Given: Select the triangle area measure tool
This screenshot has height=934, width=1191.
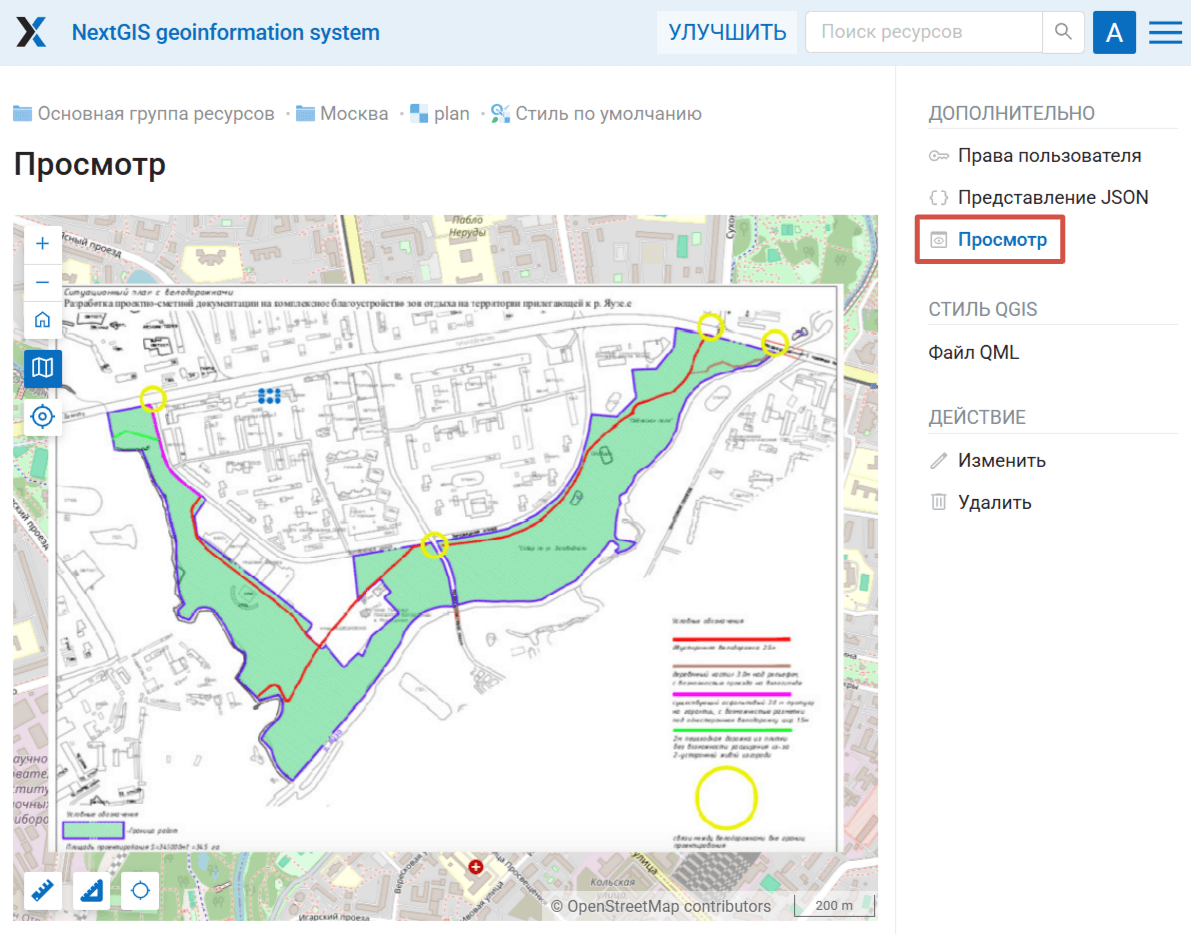Looking at the screenshot, I should pyautogui.click(x=91, y=890).
